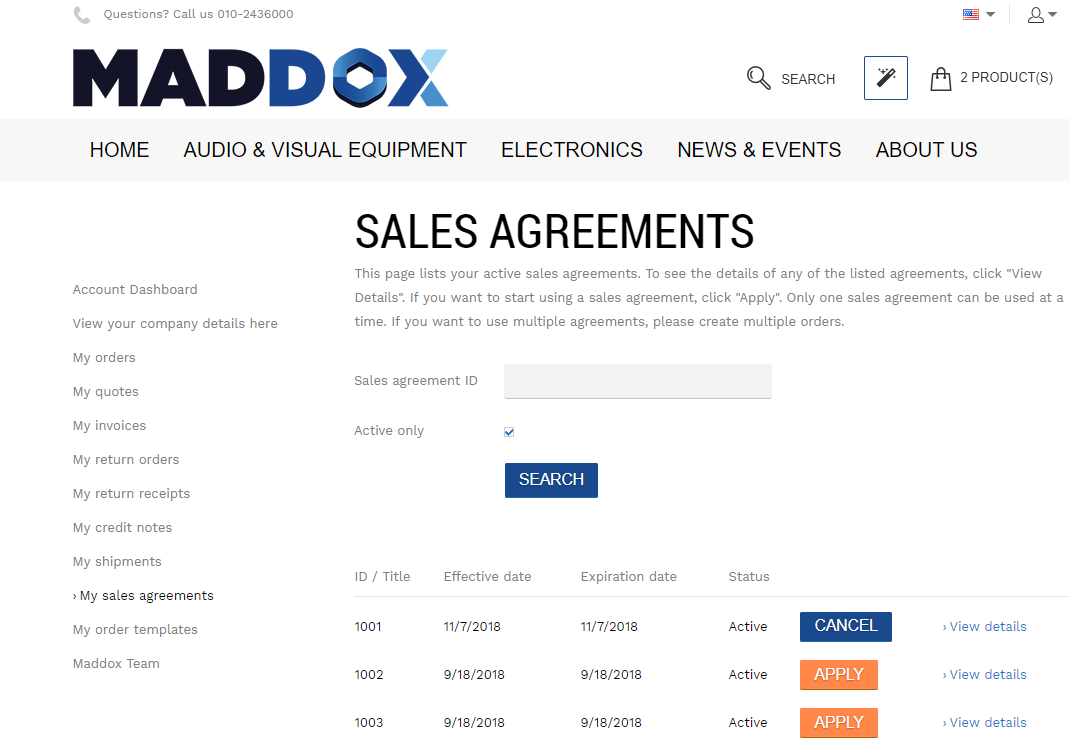Viewport: 1069px width, 749px height.
Task: Open My orders in the sidebar
Action: coord(104,358)
